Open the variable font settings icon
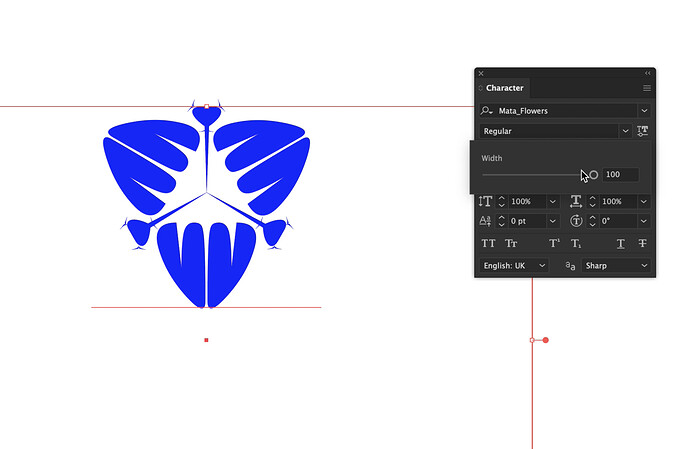This screenshot has width=690, height=449. pos(642,131)
